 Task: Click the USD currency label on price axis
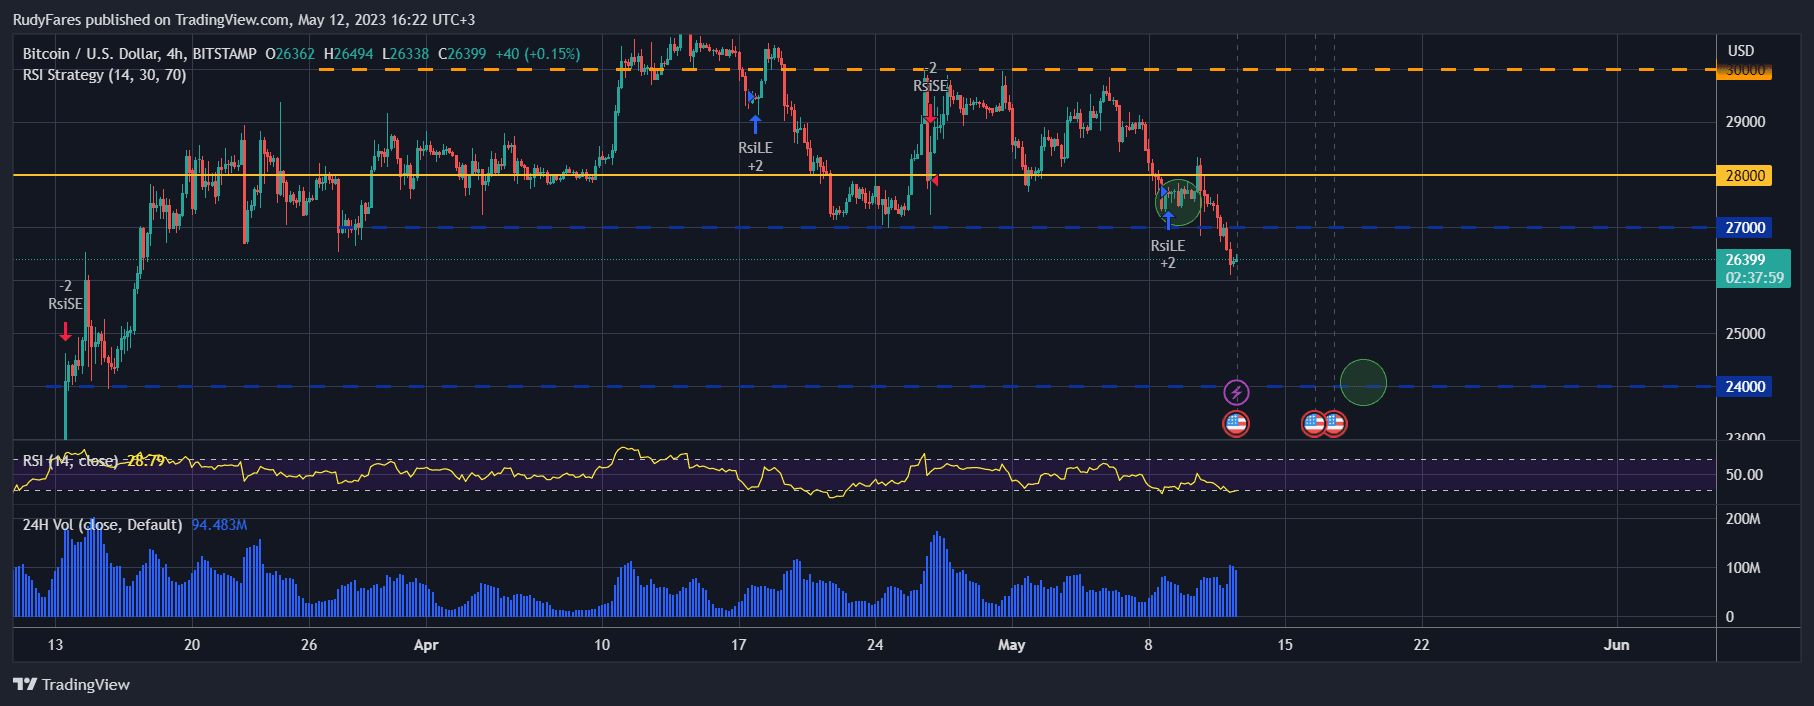1741,51
